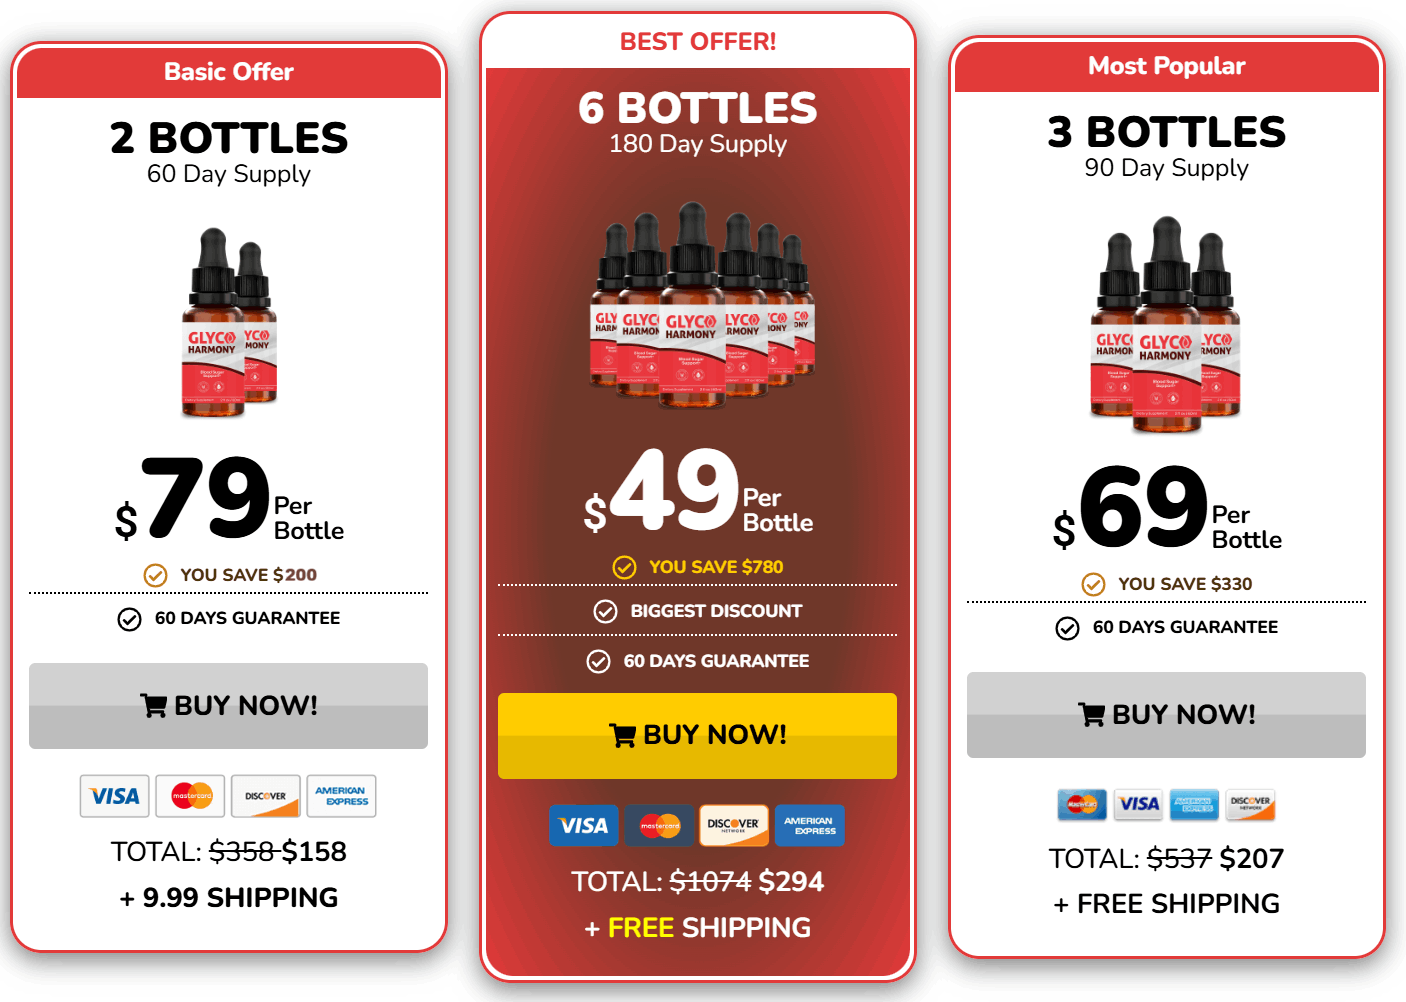Click the Basic Offer header banner
The image size is (1406, 1002).
229,72
